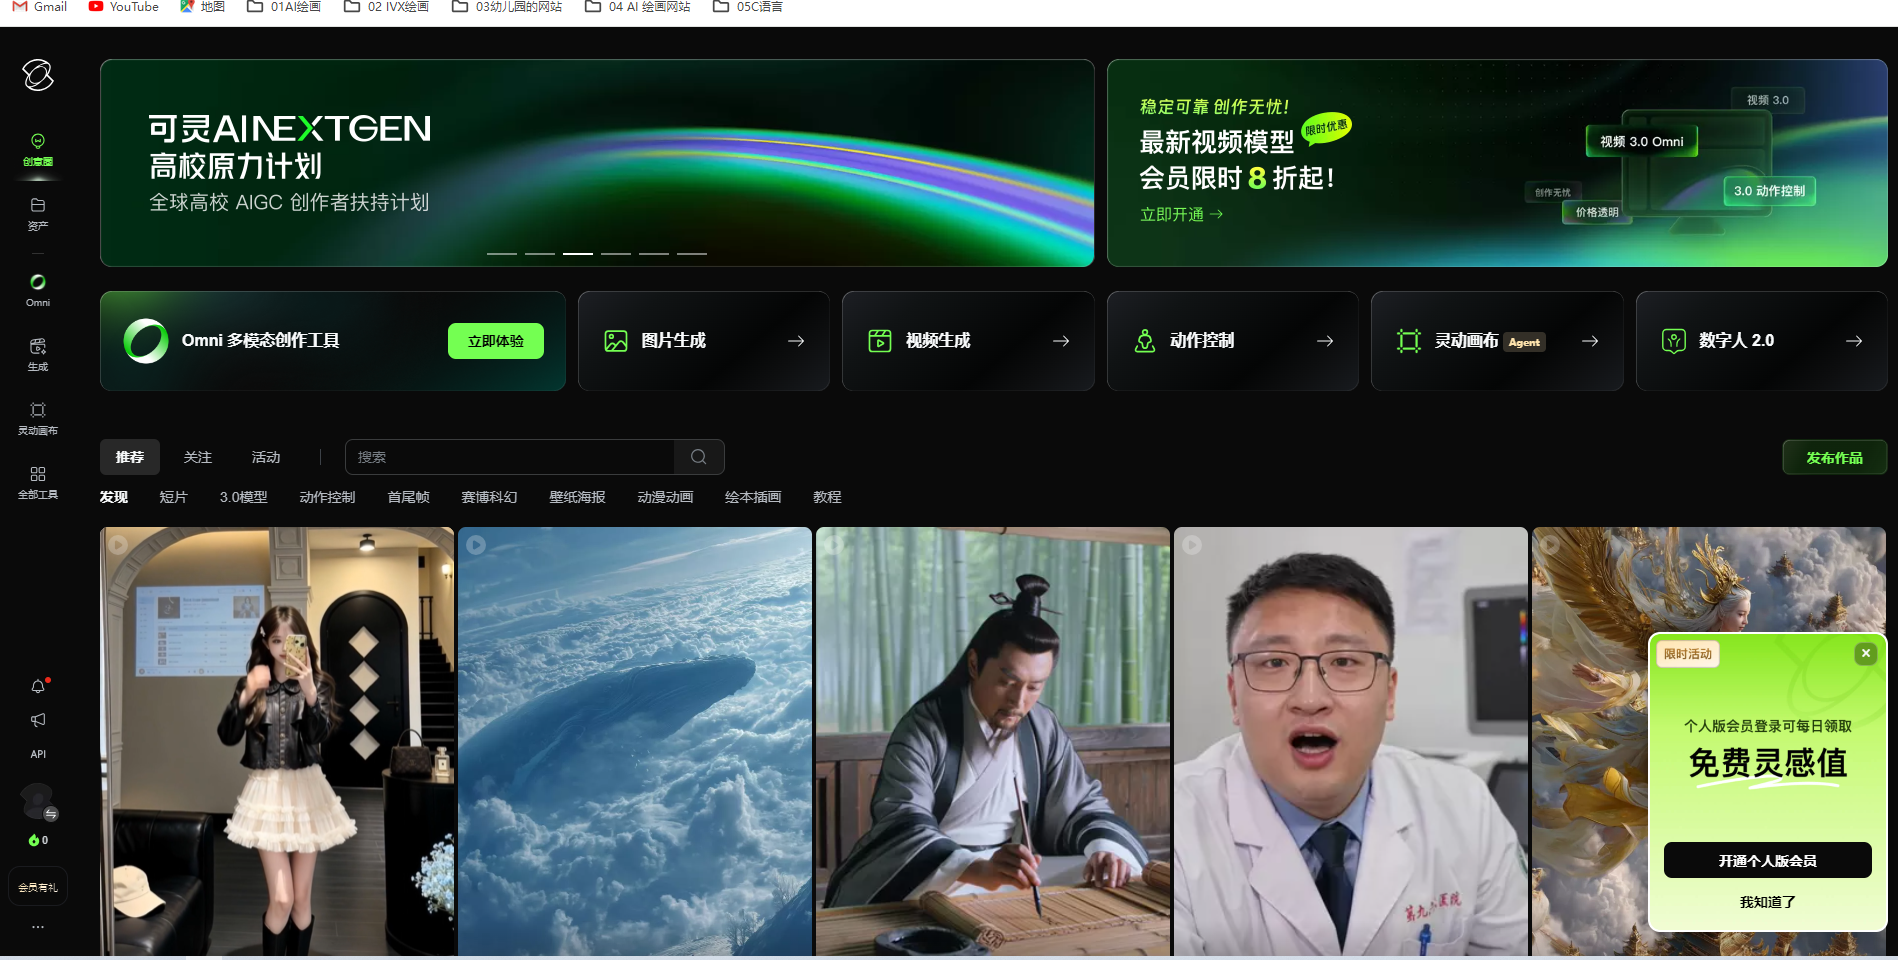The width and height of the screenshot is (1898, 960).
Task: Open the girl selfie video thumbnail
Action: click(277, 741)
